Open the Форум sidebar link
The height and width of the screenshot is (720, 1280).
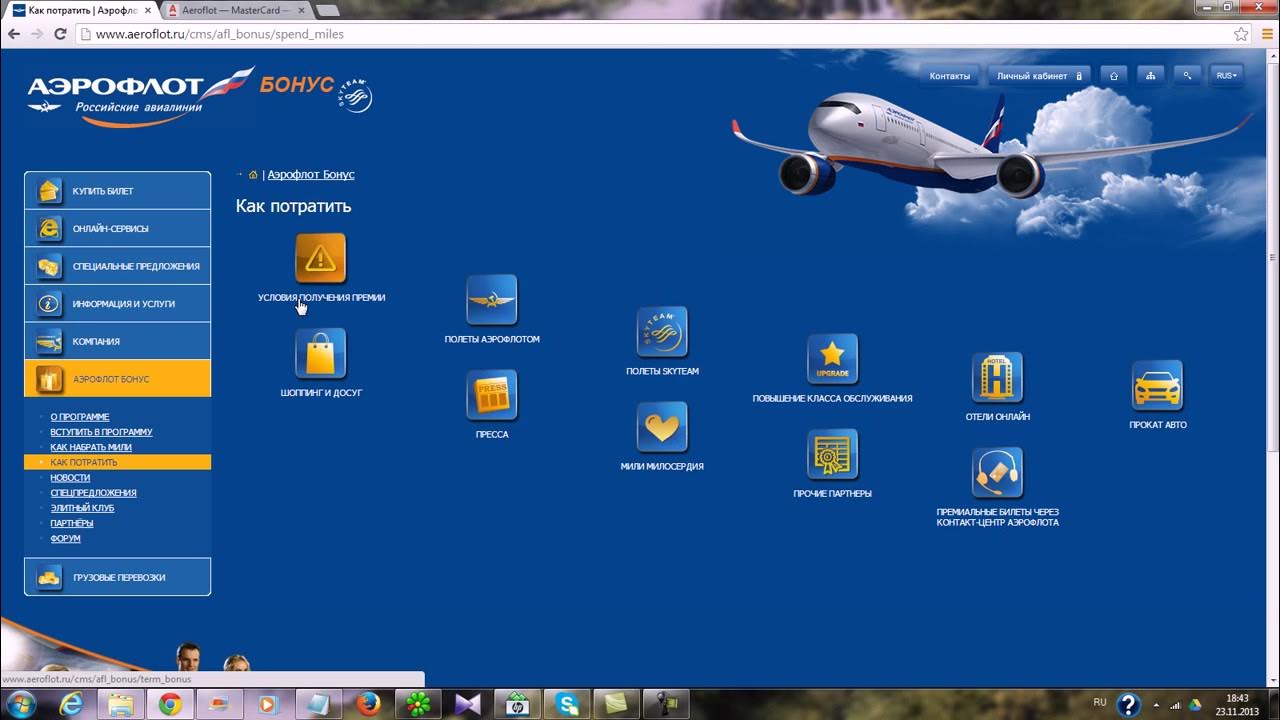pyautogui.click(x=65, y=538)
